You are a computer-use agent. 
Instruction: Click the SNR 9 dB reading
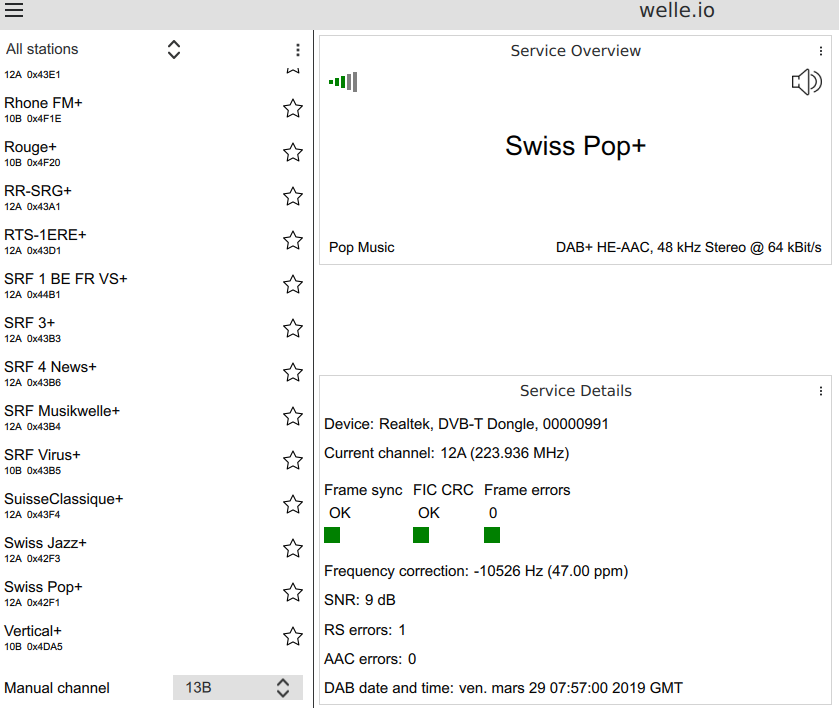coord(360,600)
